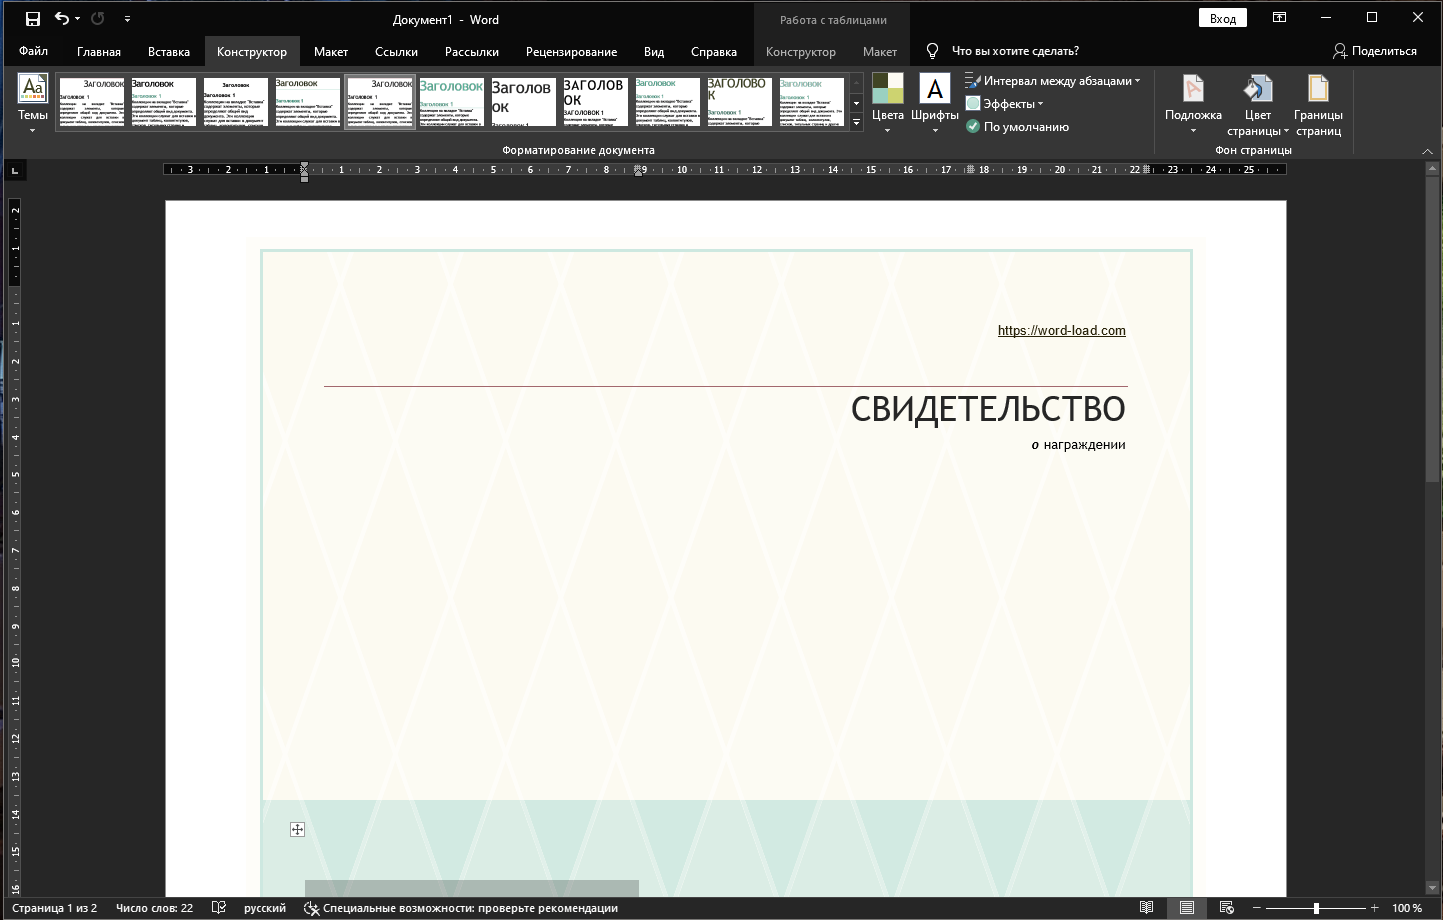Image resolution: width=1443 pixels, height=920 pixels.
Task: Click the table move handle icon
Action: tap(297, 829)
